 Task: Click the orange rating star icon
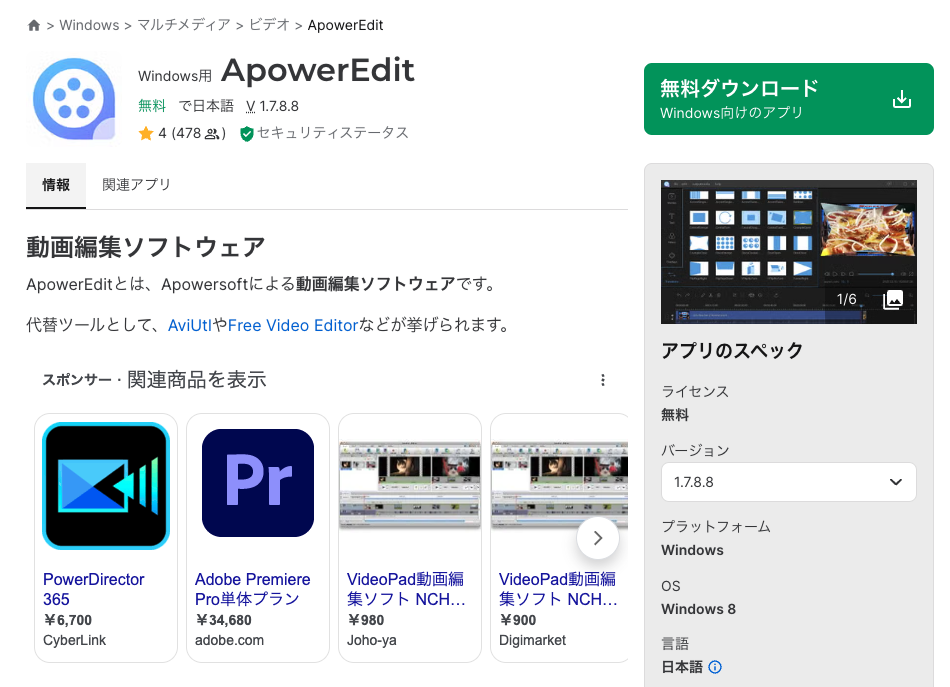(145, 133)
